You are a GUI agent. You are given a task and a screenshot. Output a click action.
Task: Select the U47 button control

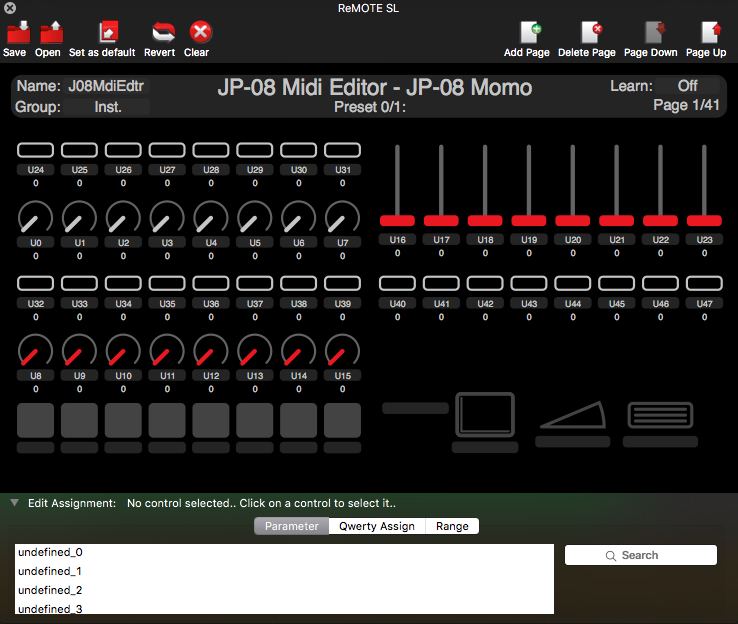(705, 283)
